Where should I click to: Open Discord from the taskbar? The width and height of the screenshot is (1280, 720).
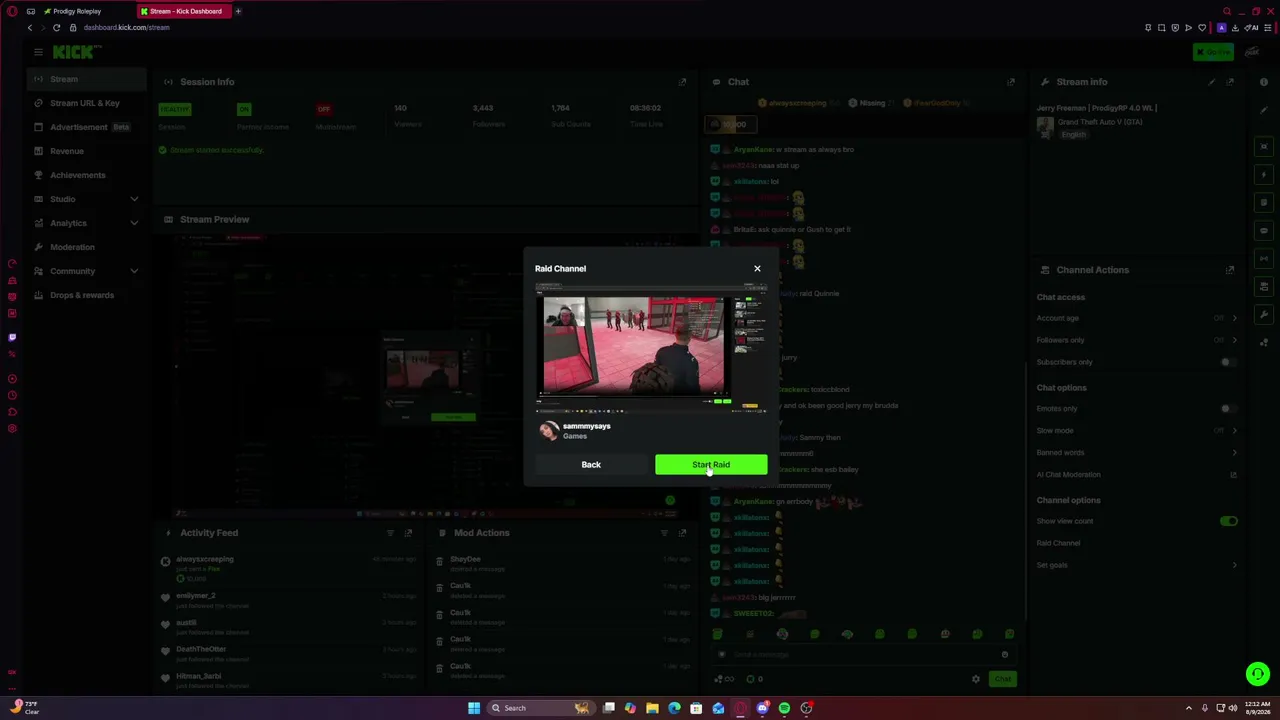(x=762, y=708)
